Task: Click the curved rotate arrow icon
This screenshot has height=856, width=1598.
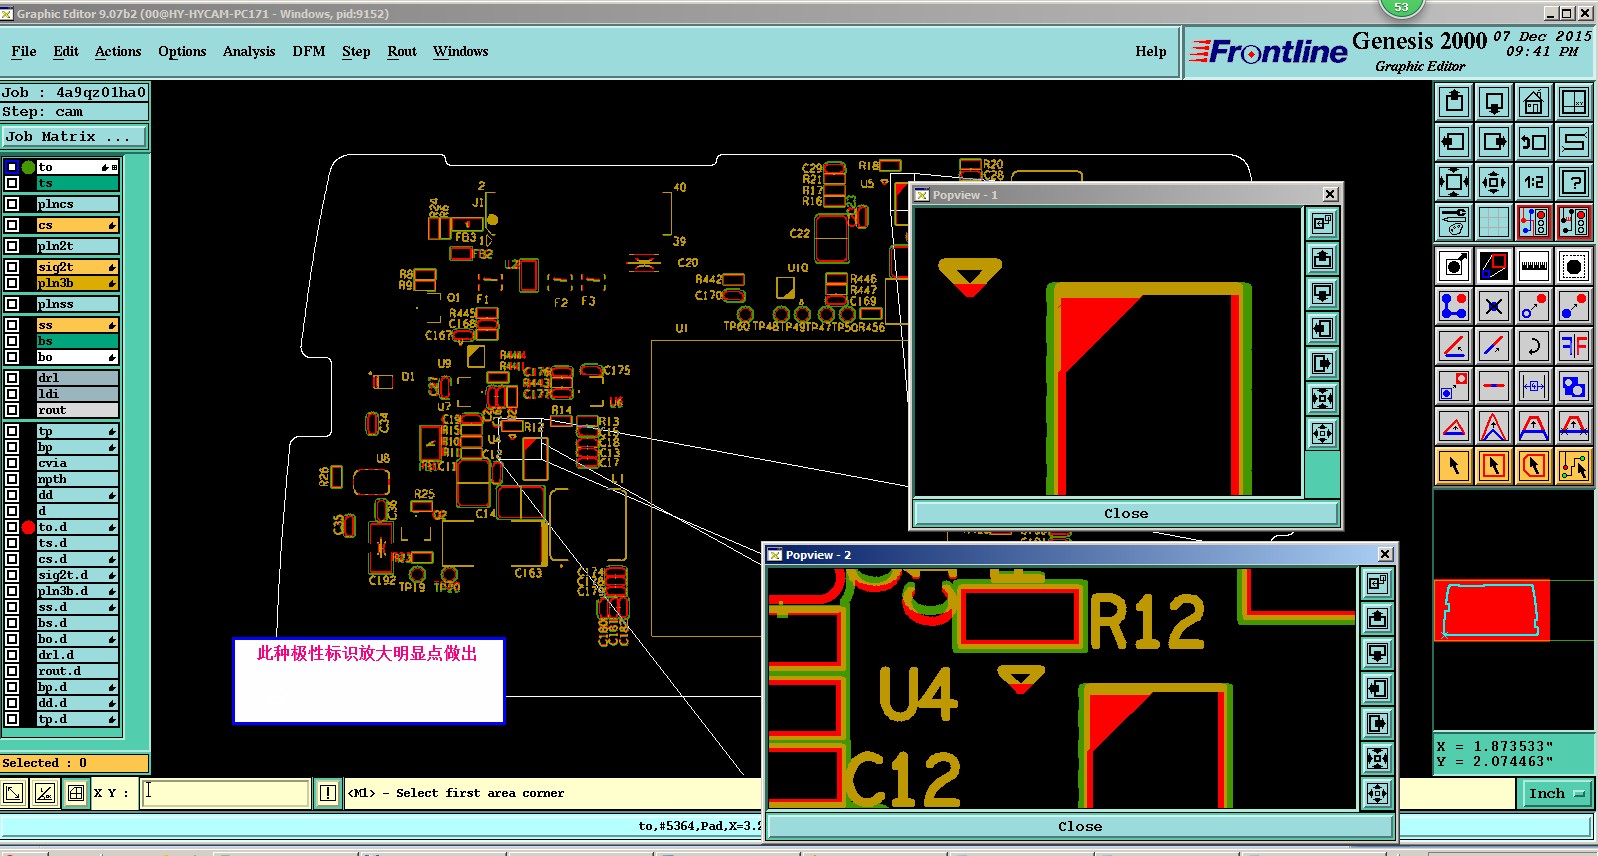Action: click(x=1534, y=346)
